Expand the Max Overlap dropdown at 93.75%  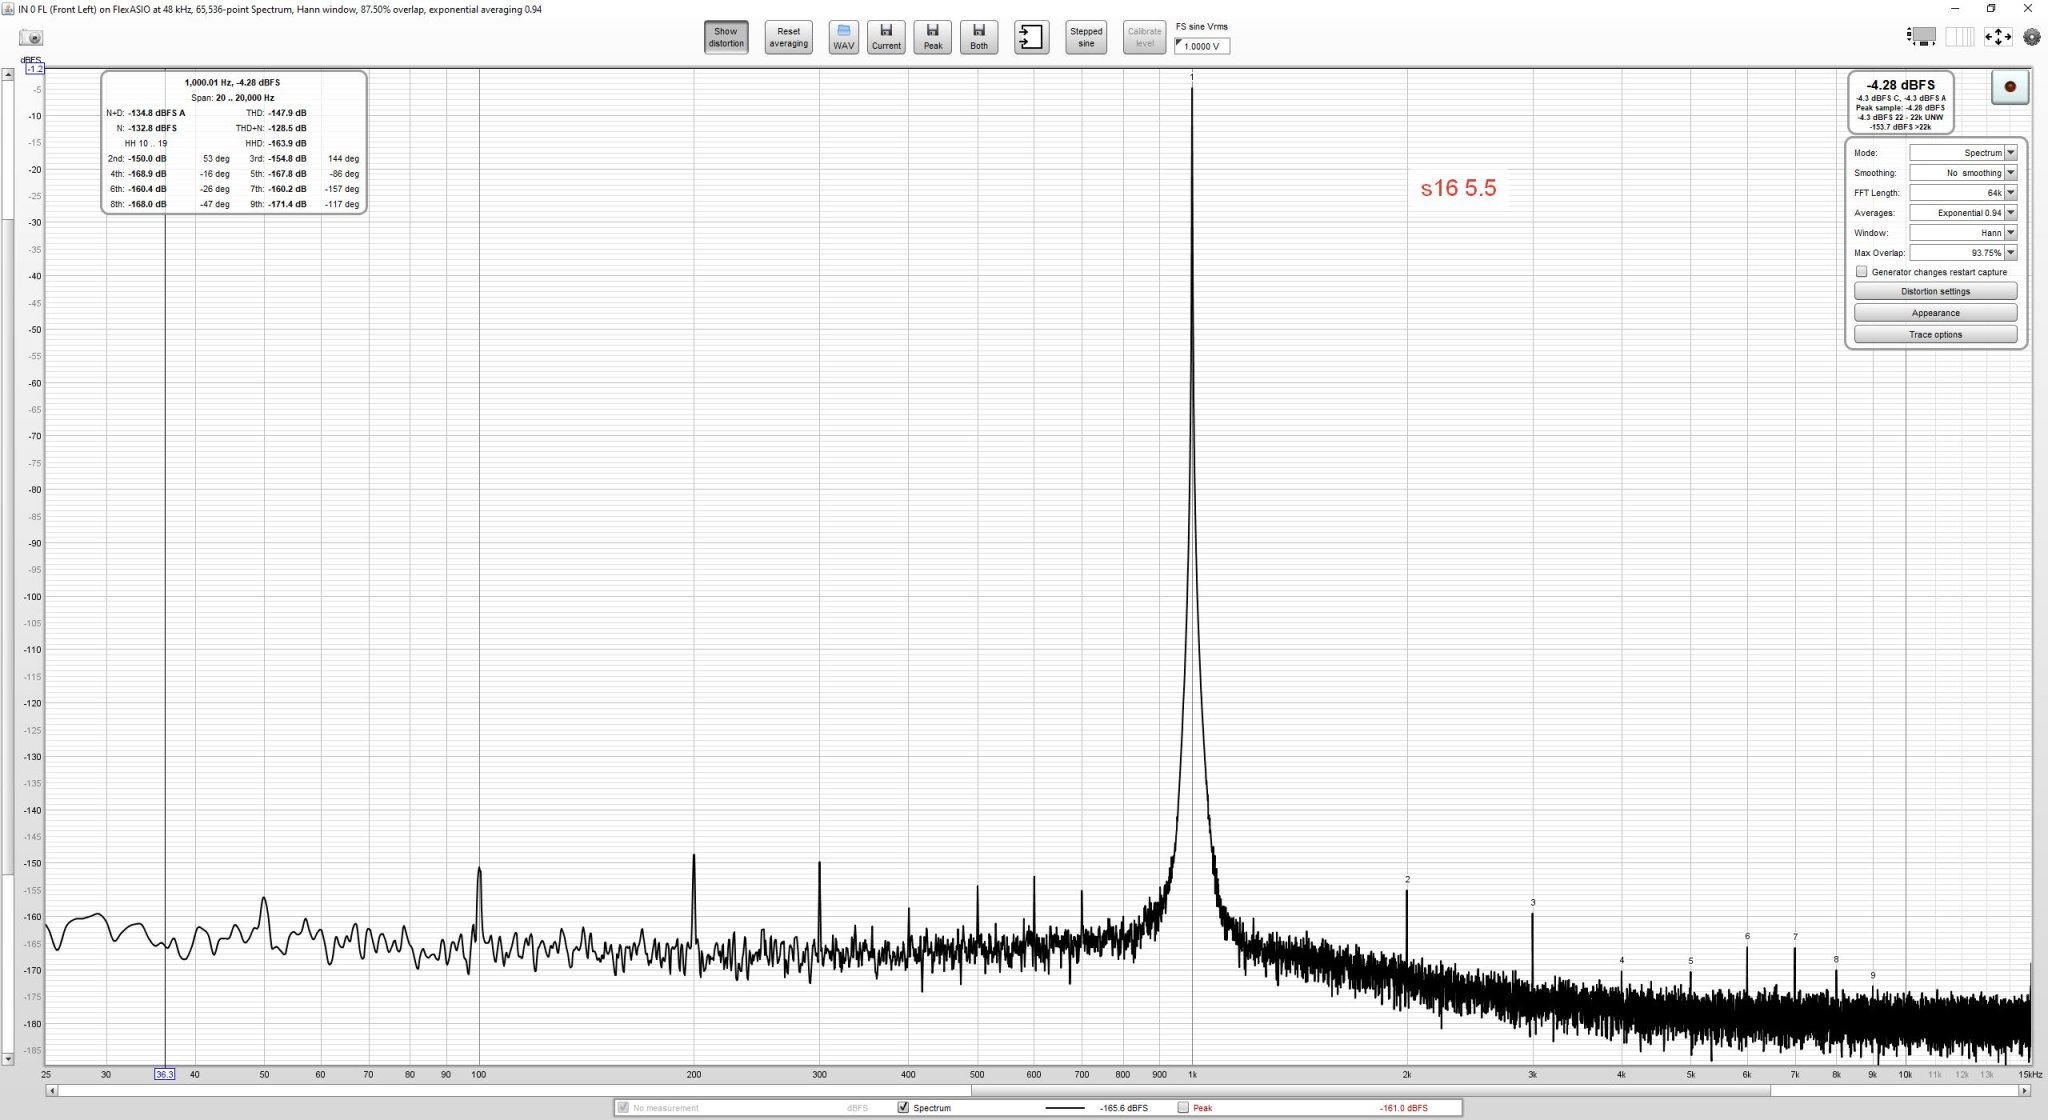(1963, 253)
